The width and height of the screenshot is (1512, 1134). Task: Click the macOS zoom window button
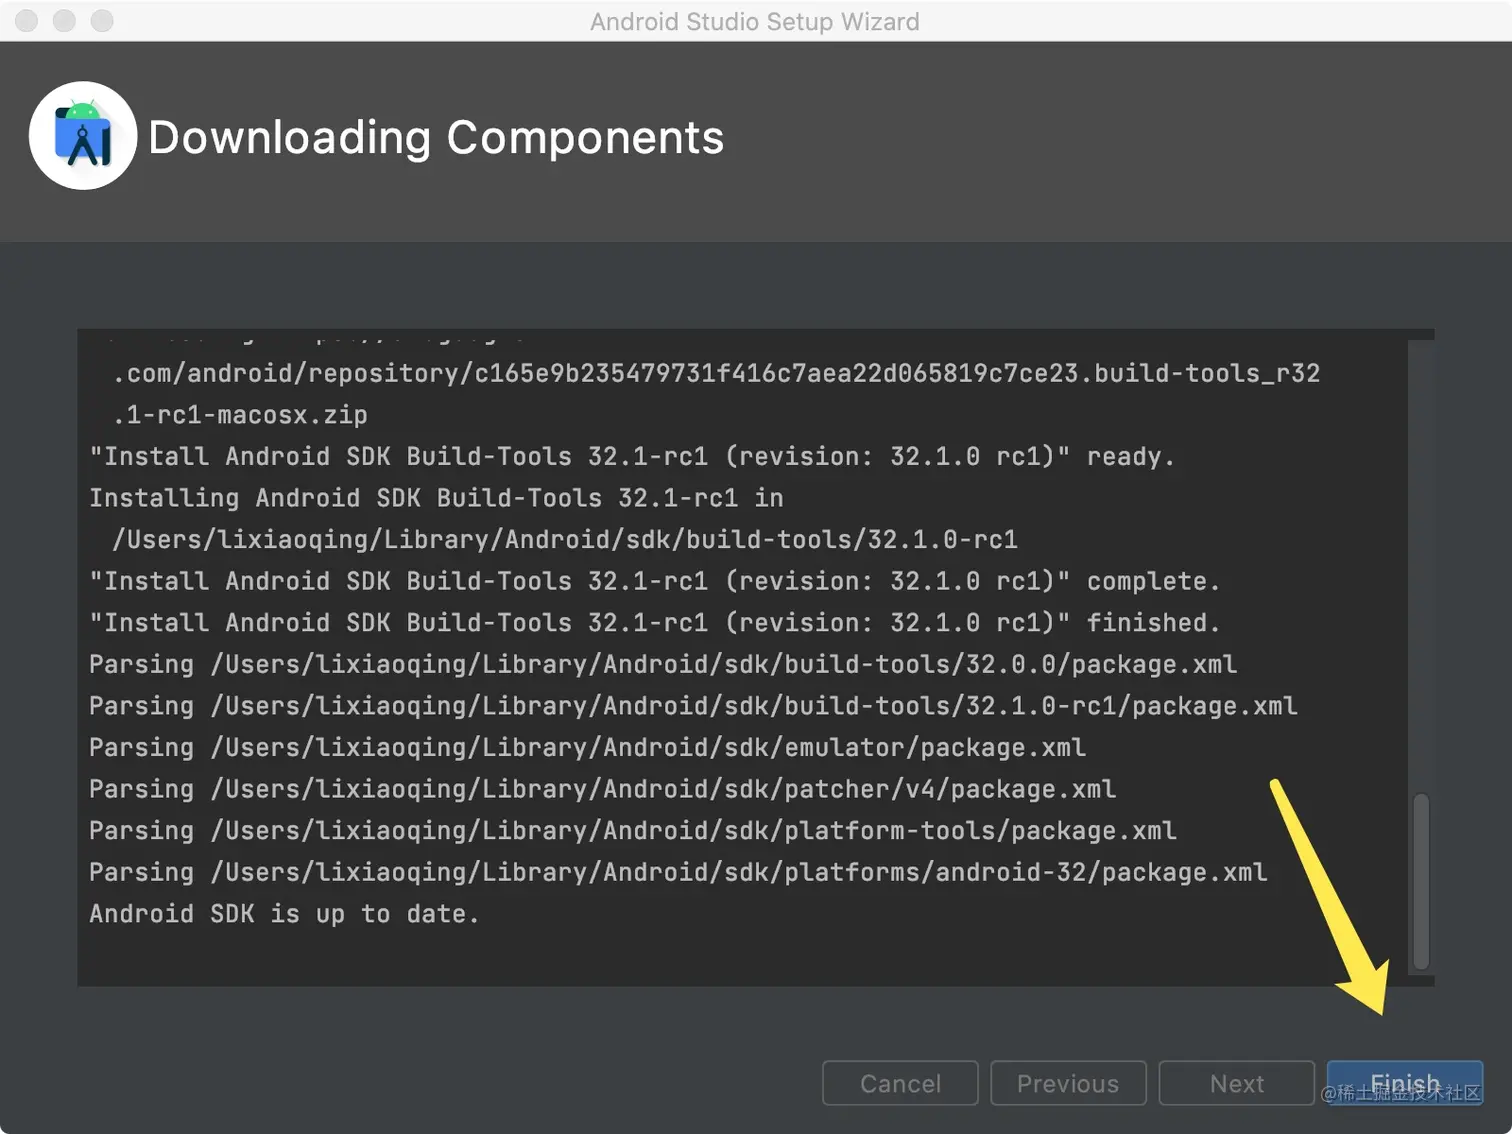(x=102, y=21)
